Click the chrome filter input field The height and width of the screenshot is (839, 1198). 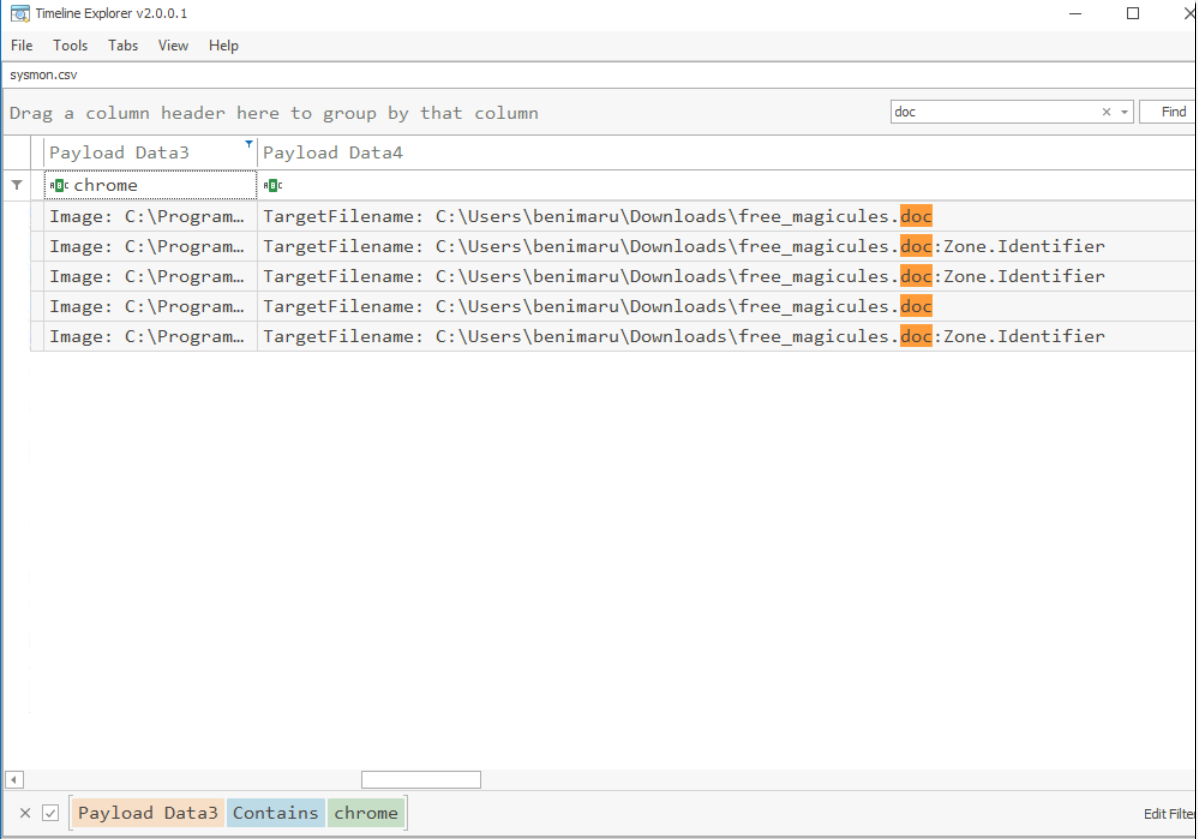160,185
